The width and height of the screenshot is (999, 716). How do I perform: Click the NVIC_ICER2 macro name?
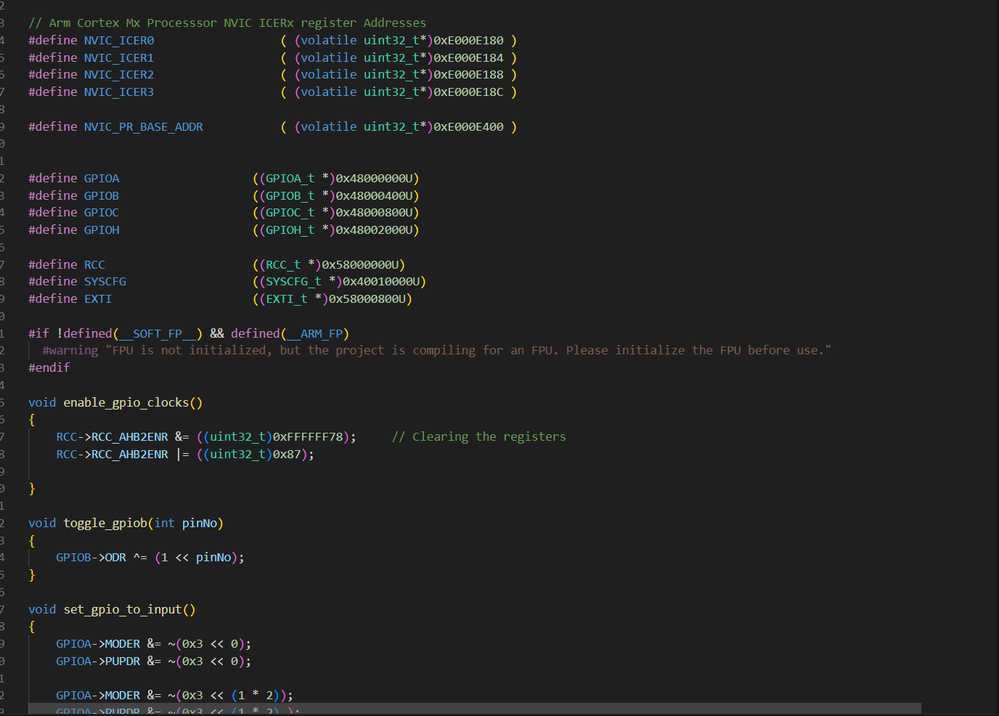pos(119,75)
